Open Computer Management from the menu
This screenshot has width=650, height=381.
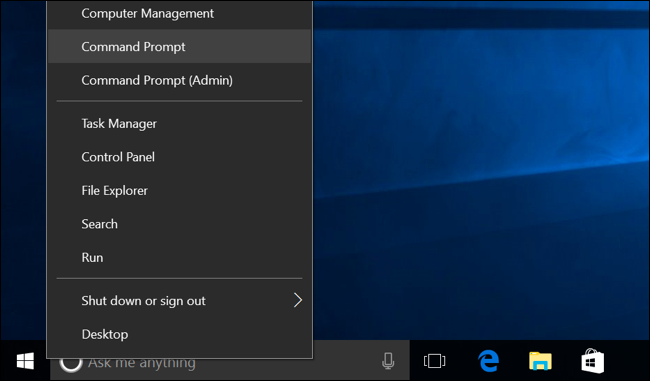[179, 14]
